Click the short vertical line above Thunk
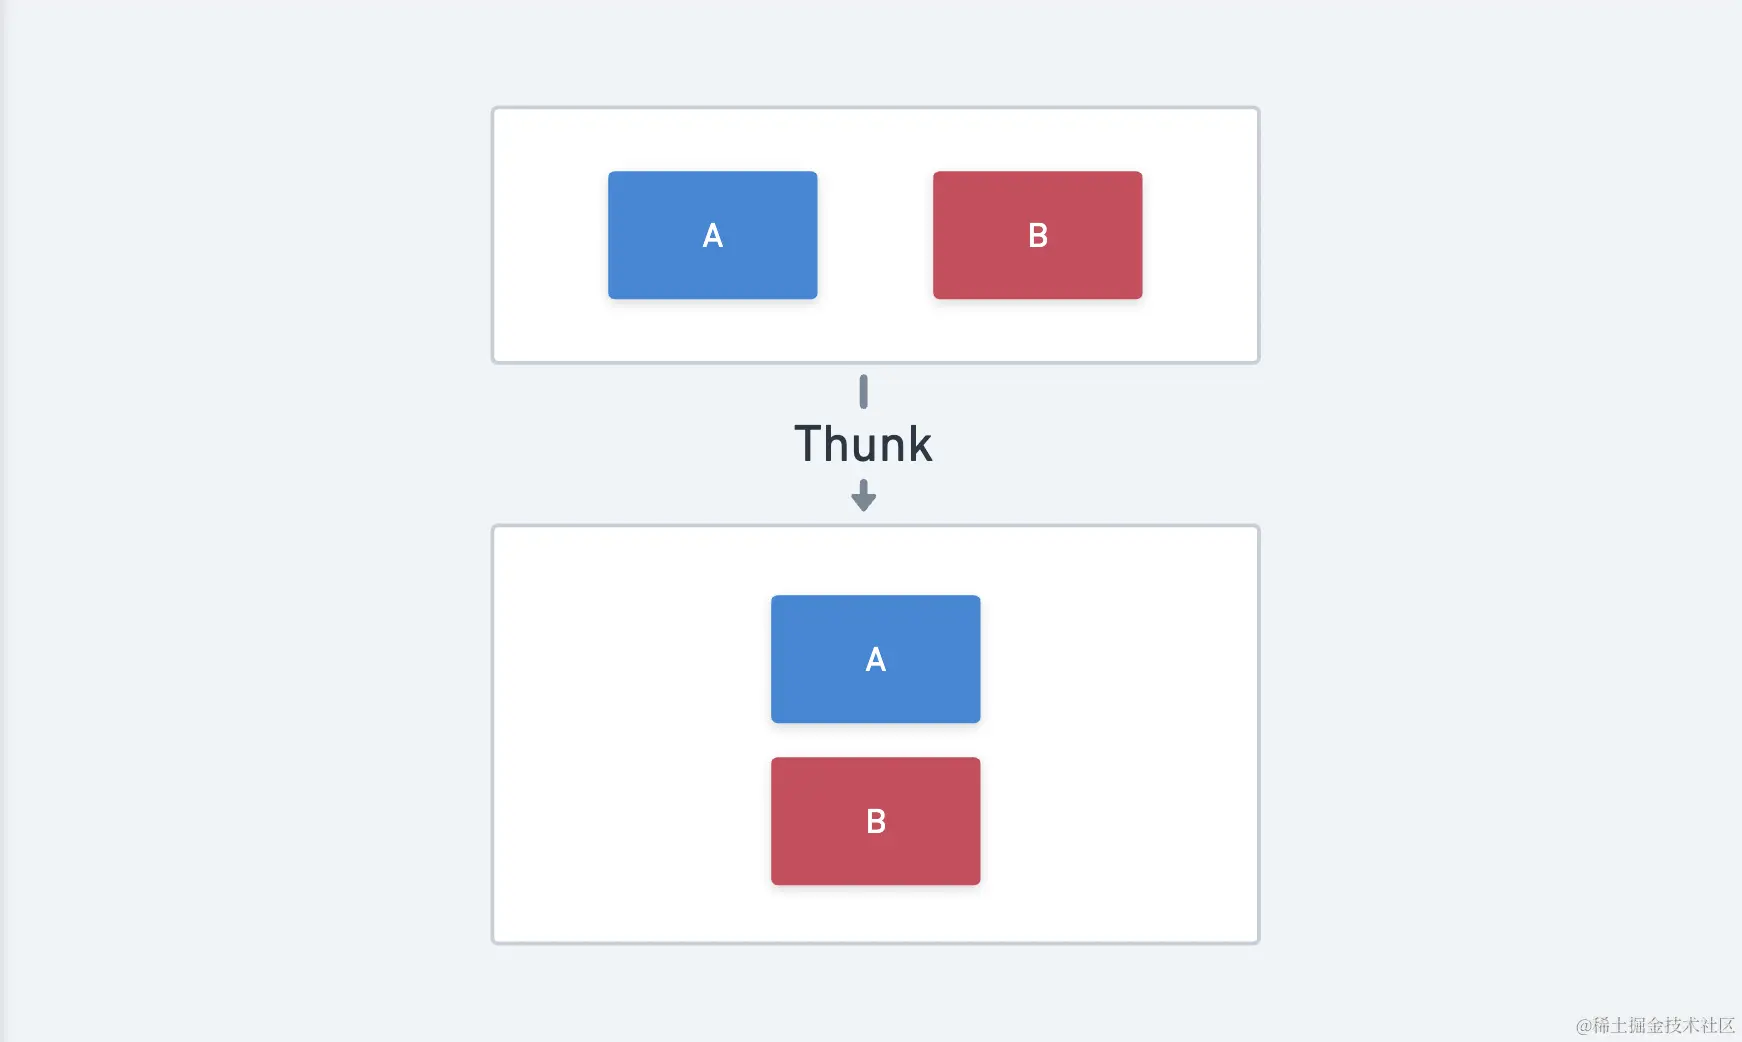The height and width of the screenshot is (1042, 1742). (864, 391)
